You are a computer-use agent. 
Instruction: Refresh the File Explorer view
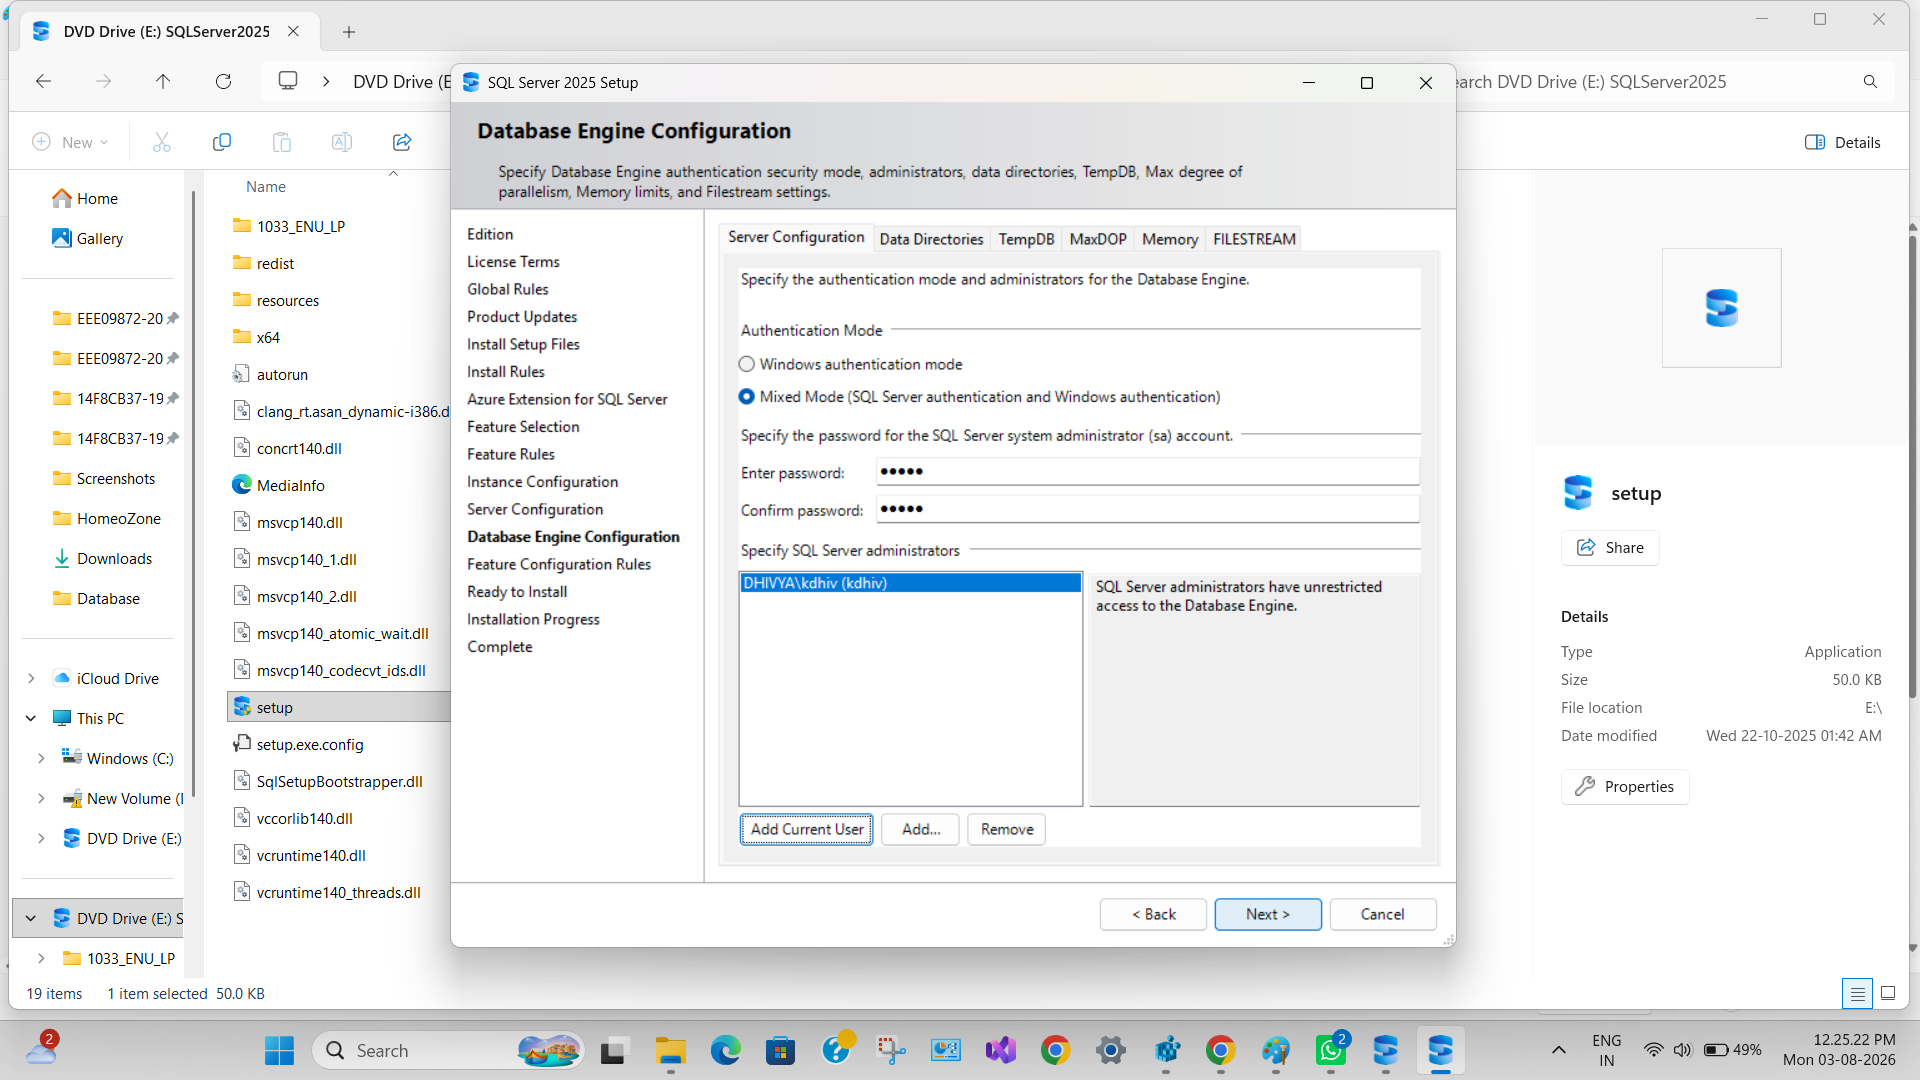tap(223, 82)
